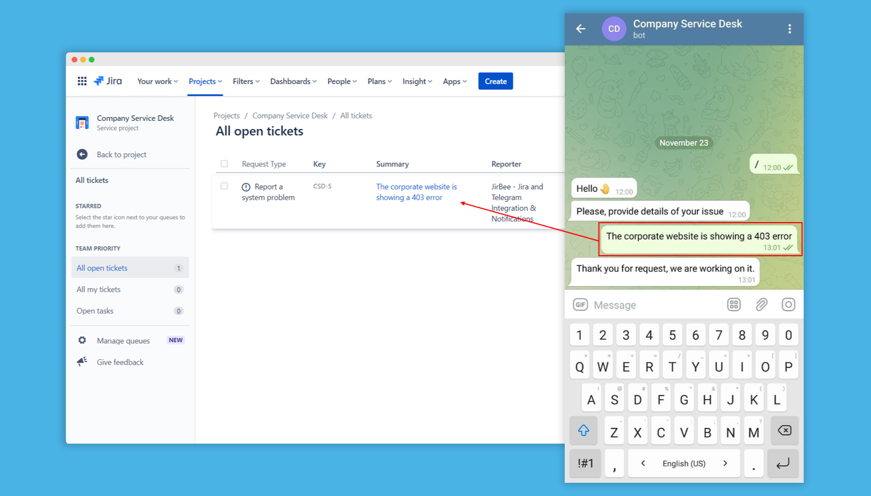Tap the return key on keyboard
Image resolution: width=871 pixels, height=496 pixels.
[783, 463]
